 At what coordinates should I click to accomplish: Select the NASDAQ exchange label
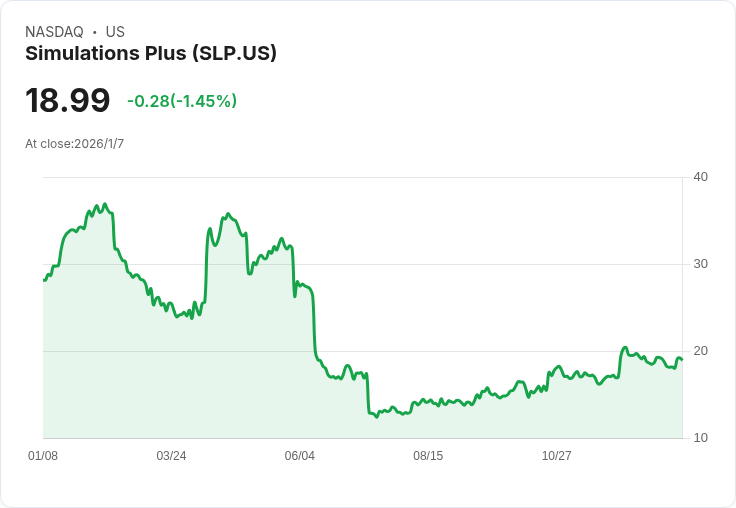click(x=54, y=32)
